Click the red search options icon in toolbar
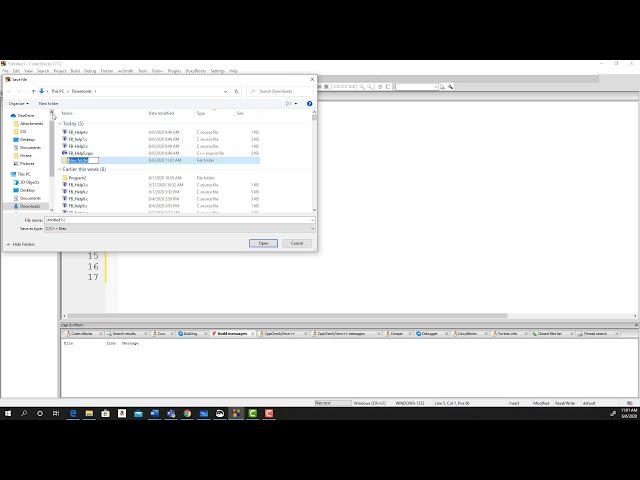 pyautogui.click(x=450, y=87)
